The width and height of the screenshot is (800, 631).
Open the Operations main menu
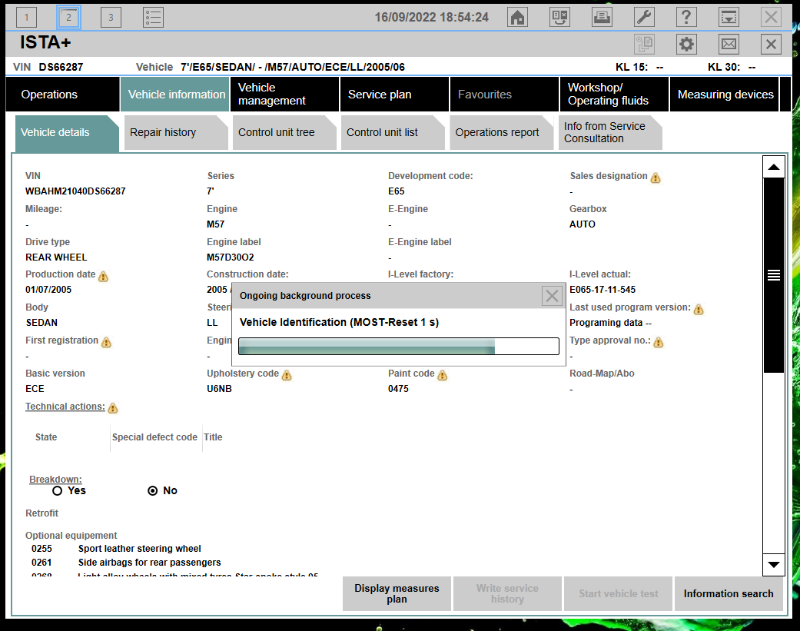62,94
